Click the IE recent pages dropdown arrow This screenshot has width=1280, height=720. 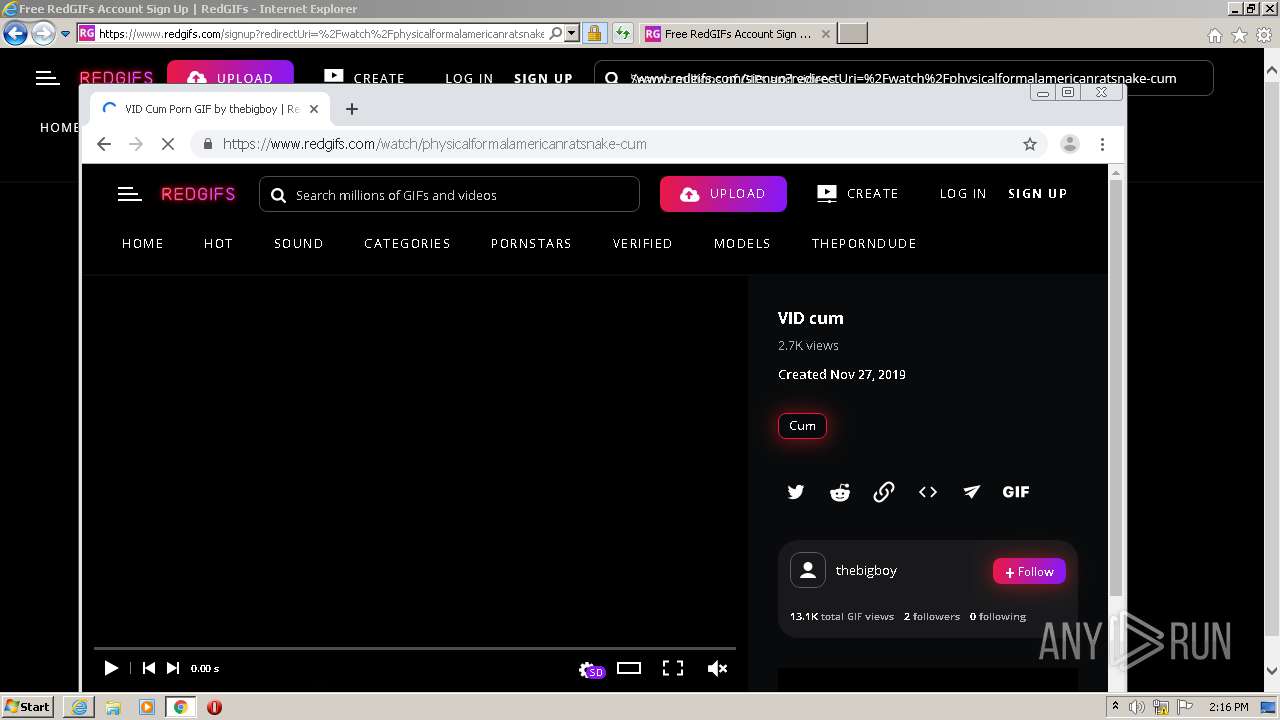[x=65, y=34]
